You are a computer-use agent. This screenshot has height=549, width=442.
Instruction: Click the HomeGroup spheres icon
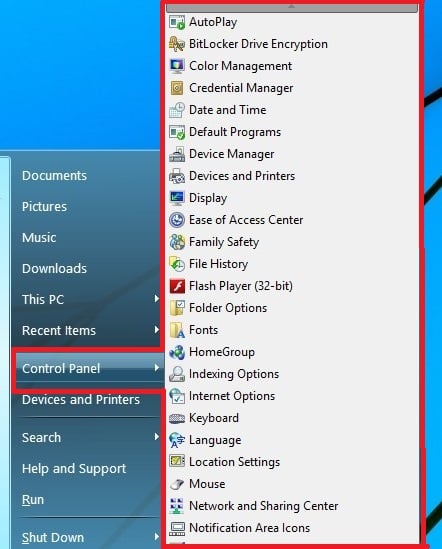pyautogui.click(x=177, y=352)
